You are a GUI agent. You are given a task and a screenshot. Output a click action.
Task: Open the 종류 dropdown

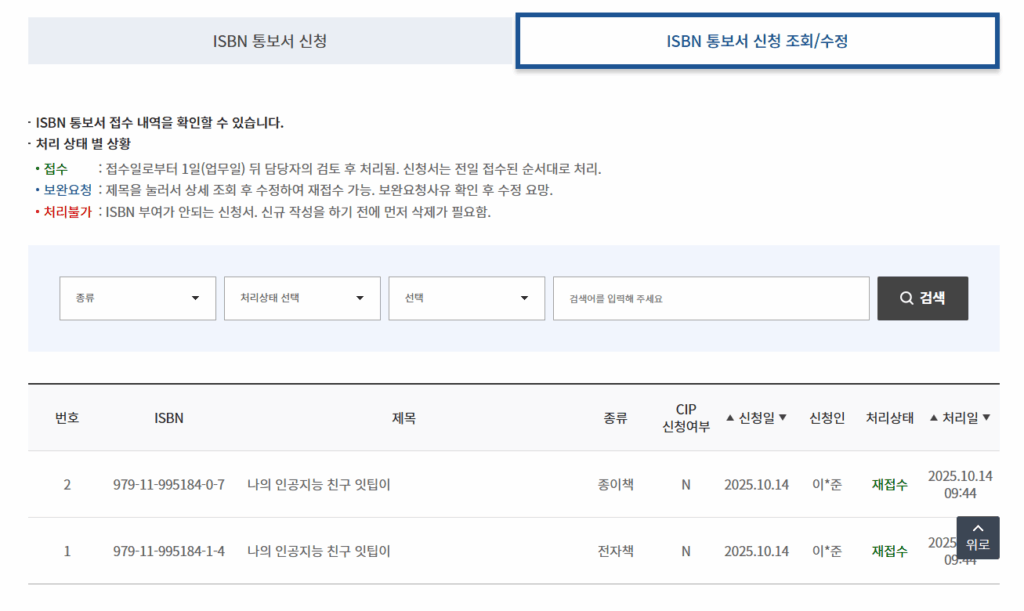[x=138, y=298]
